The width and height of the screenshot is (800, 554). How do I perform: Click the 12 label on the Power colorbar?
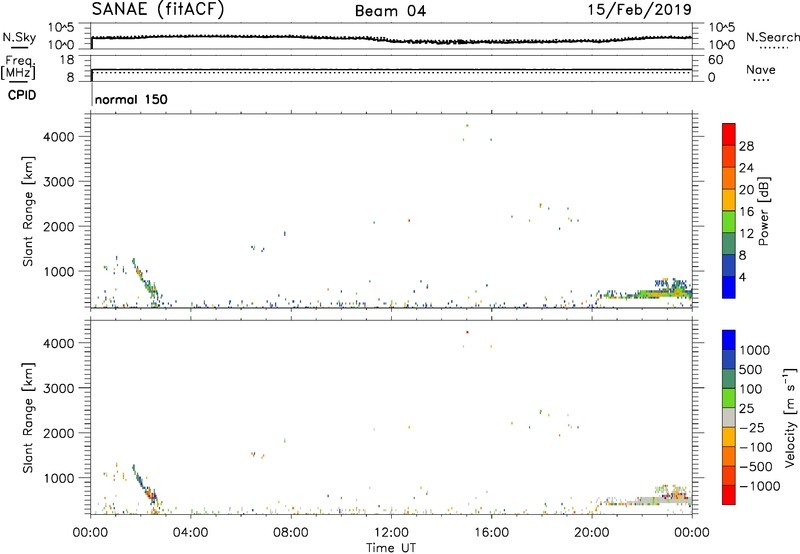746,234
